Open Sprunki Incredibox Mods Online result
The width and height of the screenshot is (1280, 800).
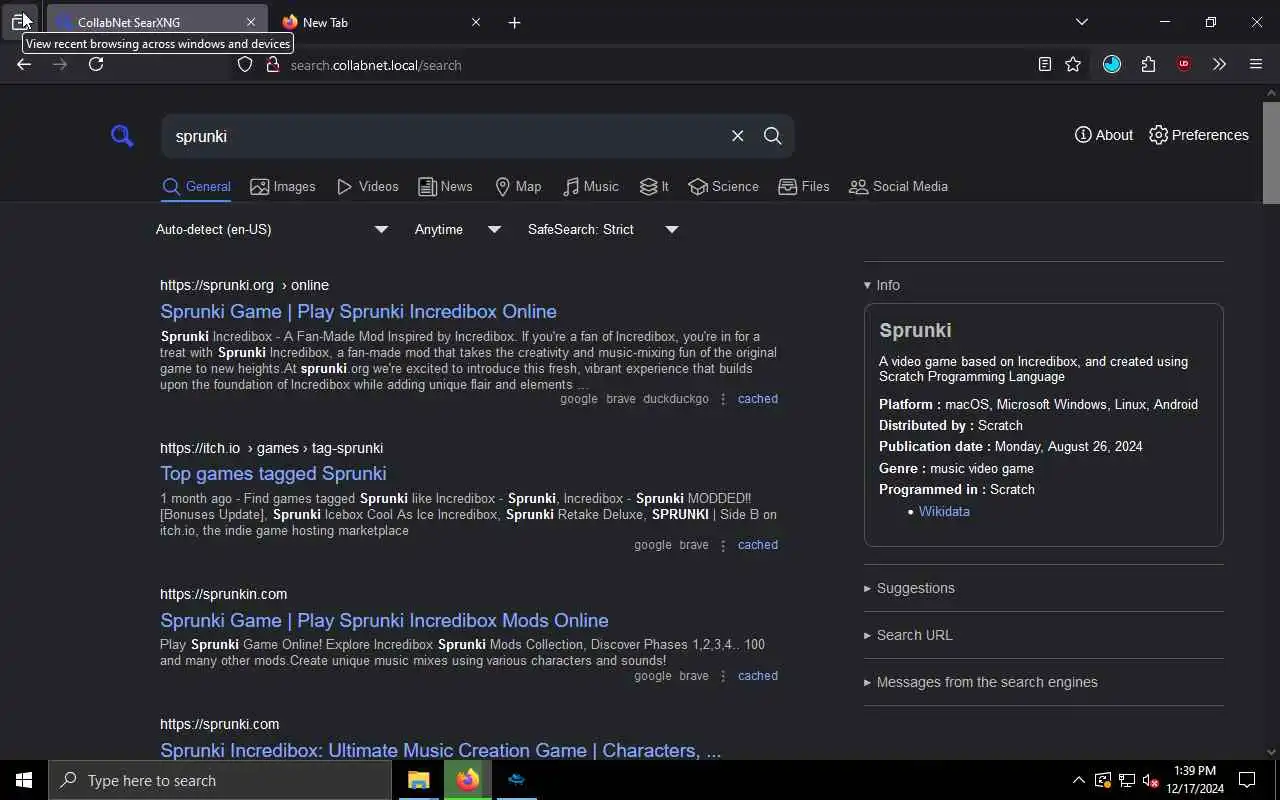(384, 620)
